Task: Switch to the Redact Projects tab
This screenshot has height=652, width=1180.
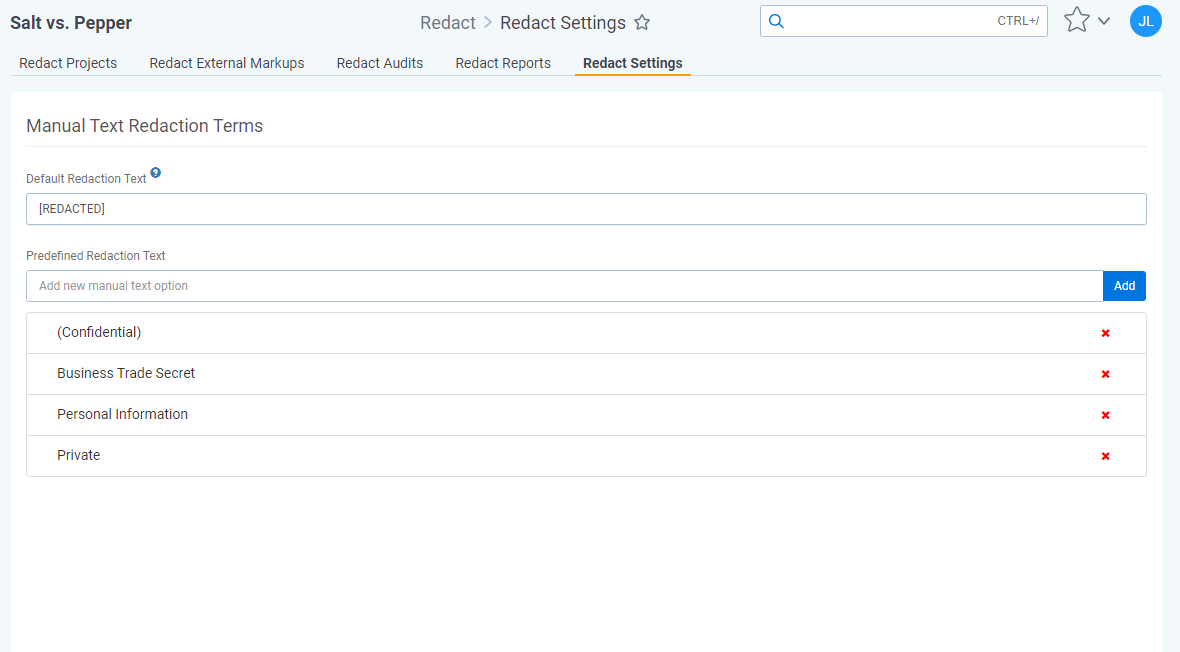Action: pos(68,63)
